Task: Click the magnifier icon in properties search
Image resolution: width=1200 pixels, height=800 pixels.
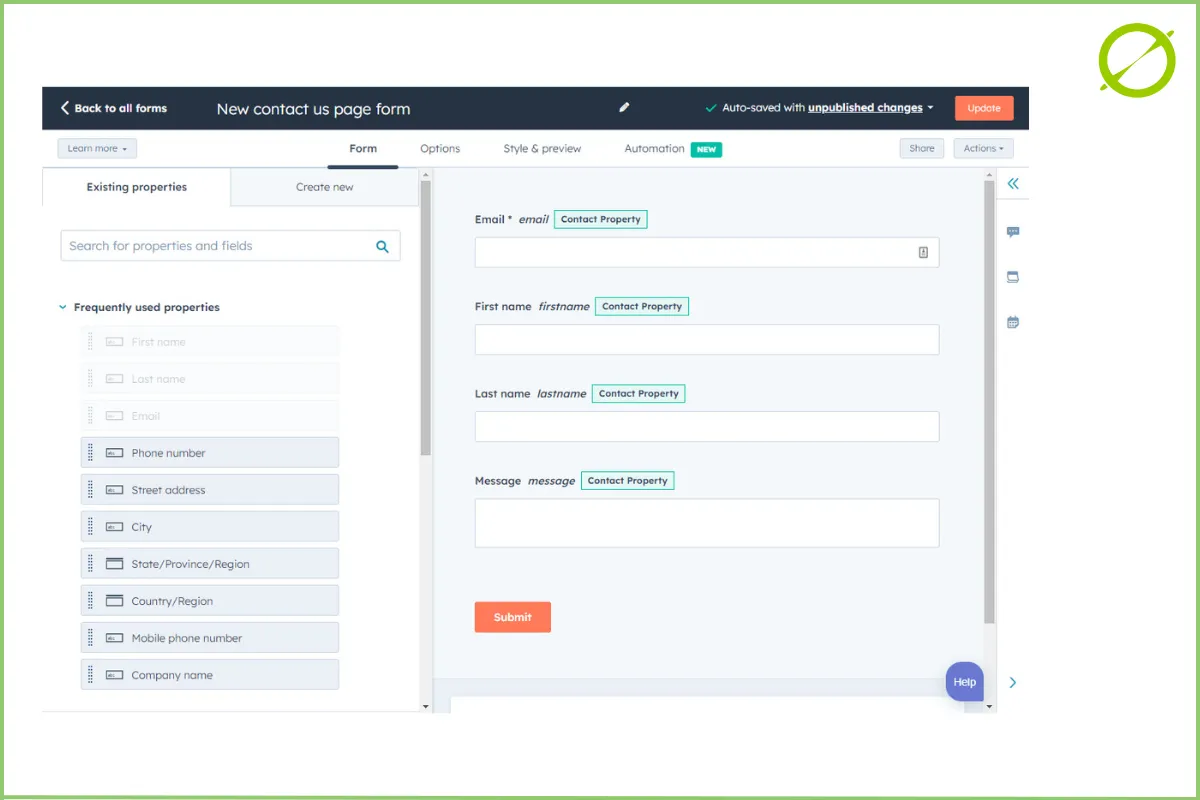Action: 382,246
